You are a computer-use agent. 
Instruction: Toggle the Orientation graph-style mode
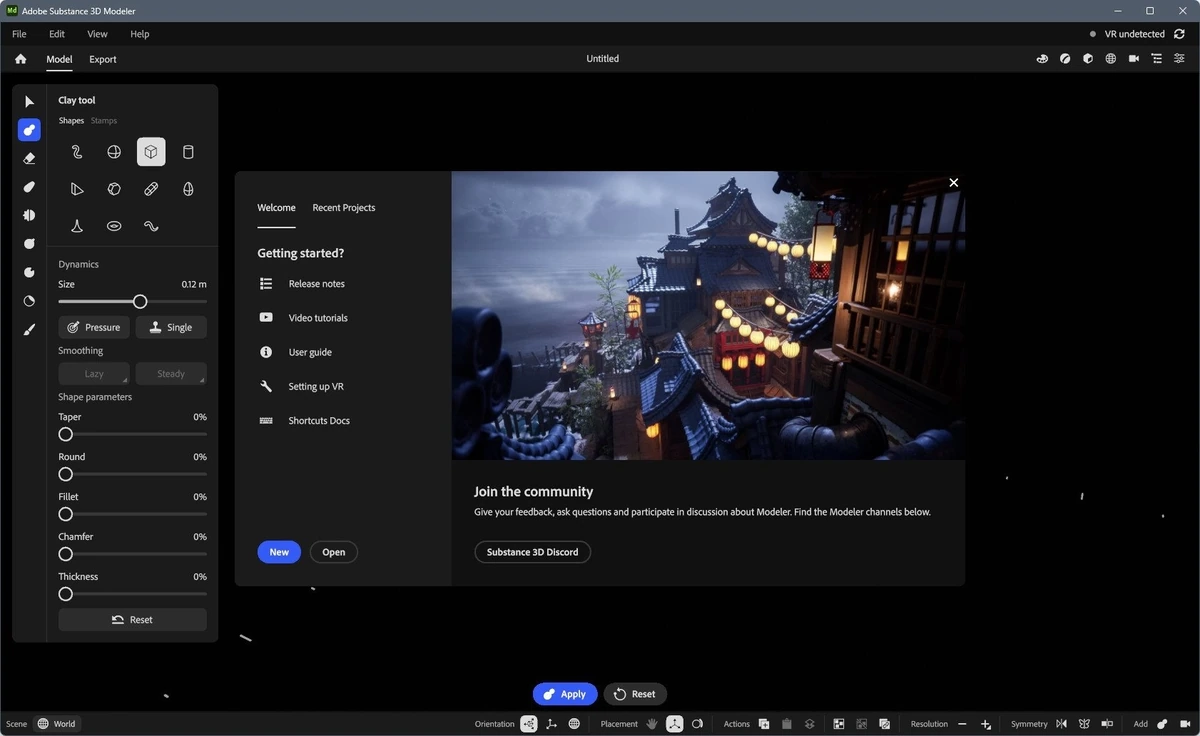click(x=528, y=724)
